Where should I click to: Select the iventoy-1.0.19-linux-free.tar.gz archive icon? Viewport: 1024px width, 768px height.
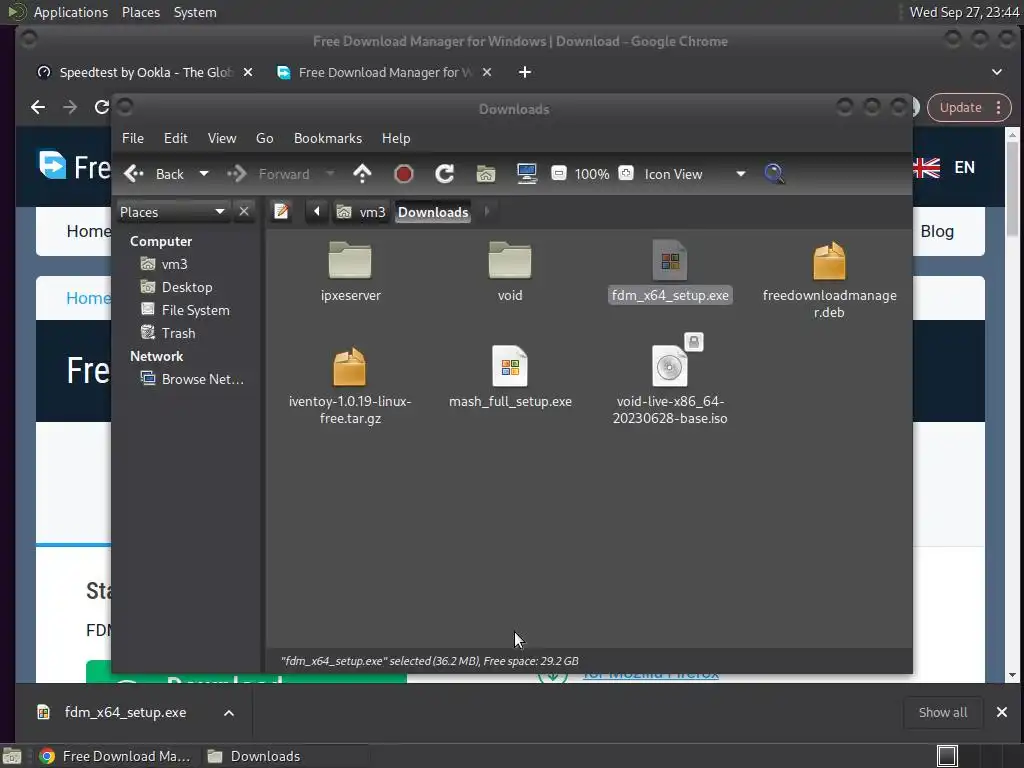point(349,366)
